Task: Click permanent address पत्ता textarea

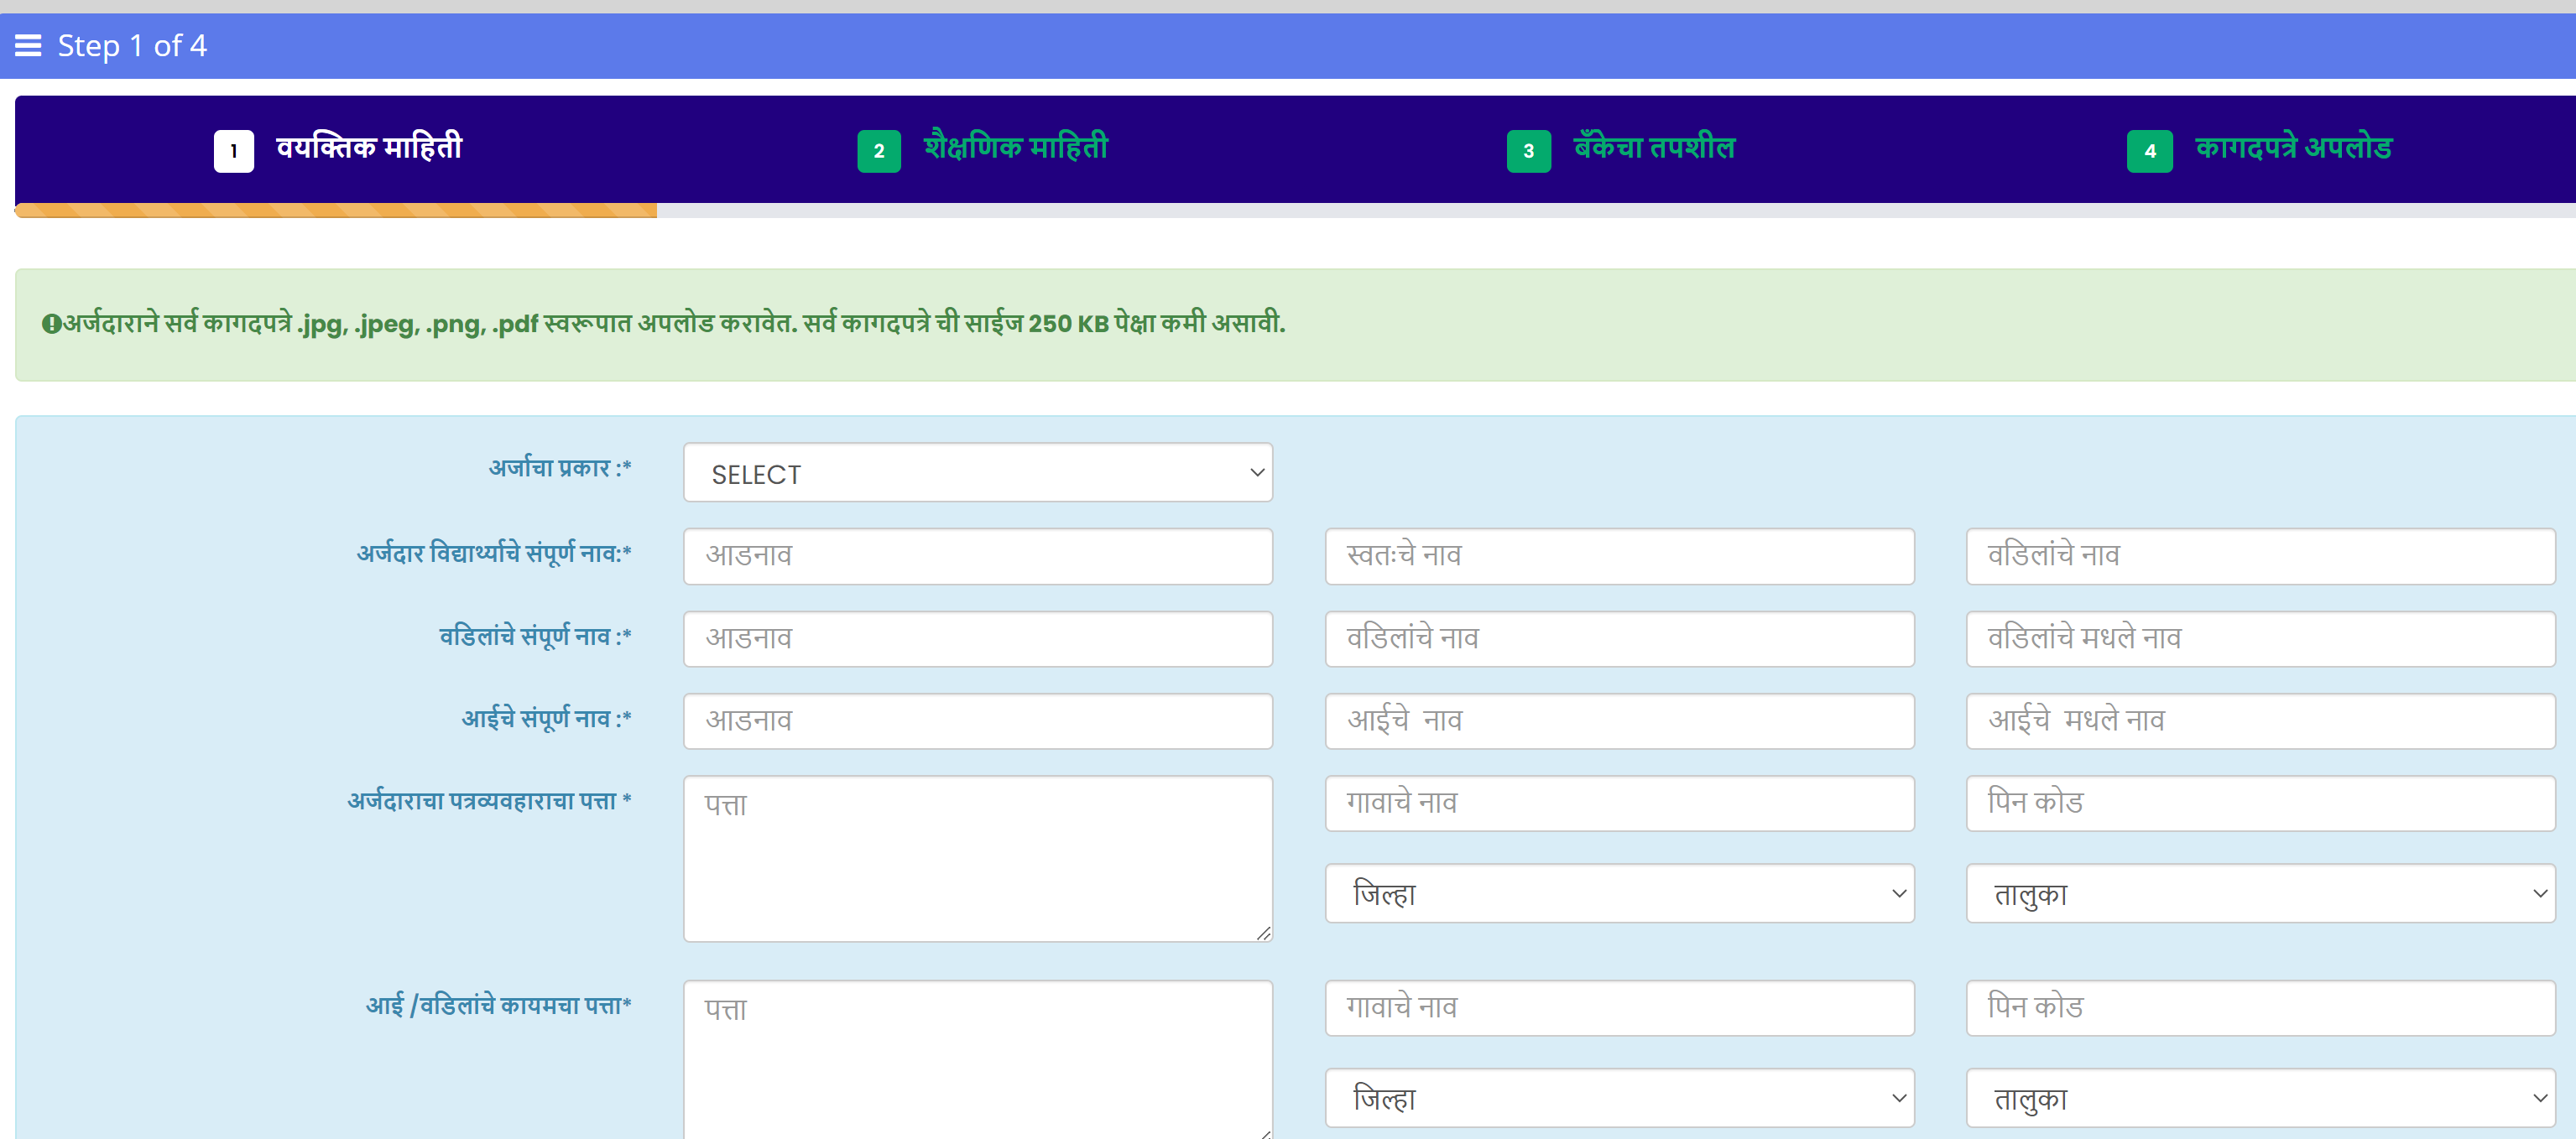Action: (x=978, y=1060)
